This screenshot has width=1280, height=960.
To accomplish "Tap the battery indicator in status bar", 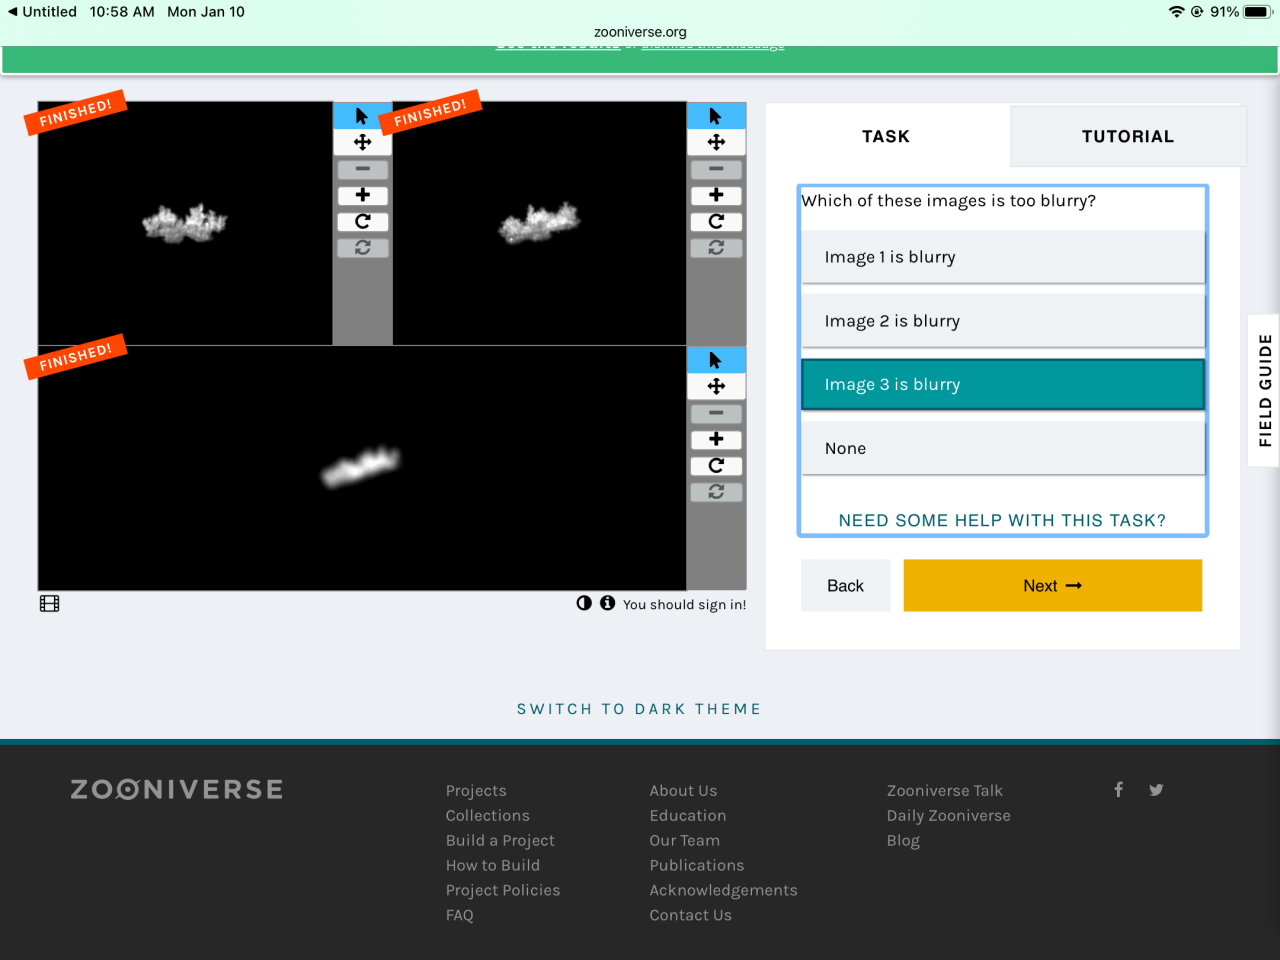I will click(x=1257, y=12).
